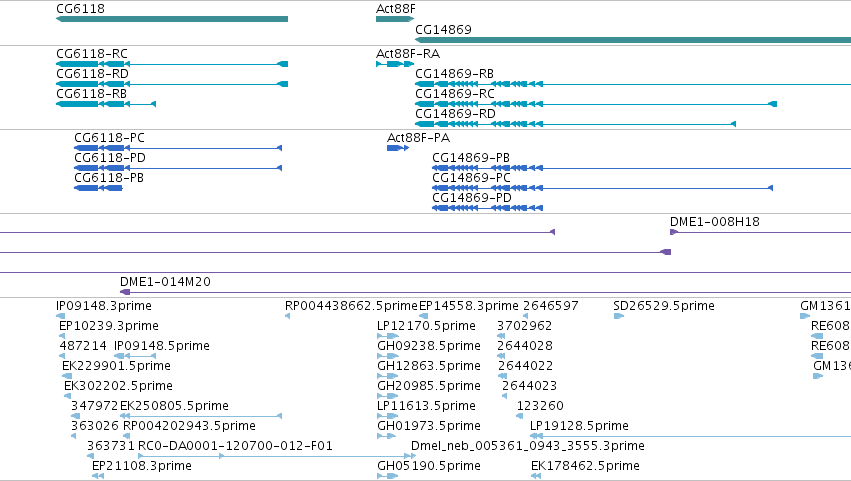Select the CG6118-RC transcript label

pyautogui.click(x=92, y=54)
